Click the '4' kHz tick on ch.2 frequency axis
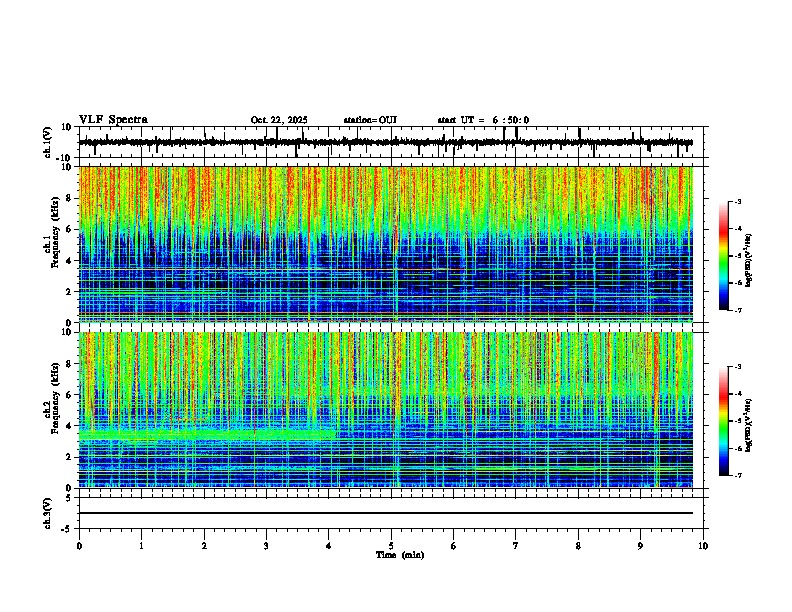 [x=69, y=426]
